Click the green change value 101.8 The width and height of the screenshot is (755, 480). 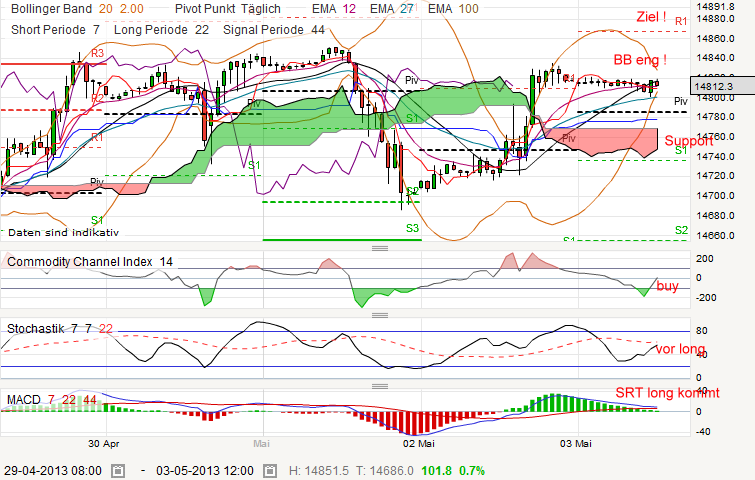coord(437,470)
